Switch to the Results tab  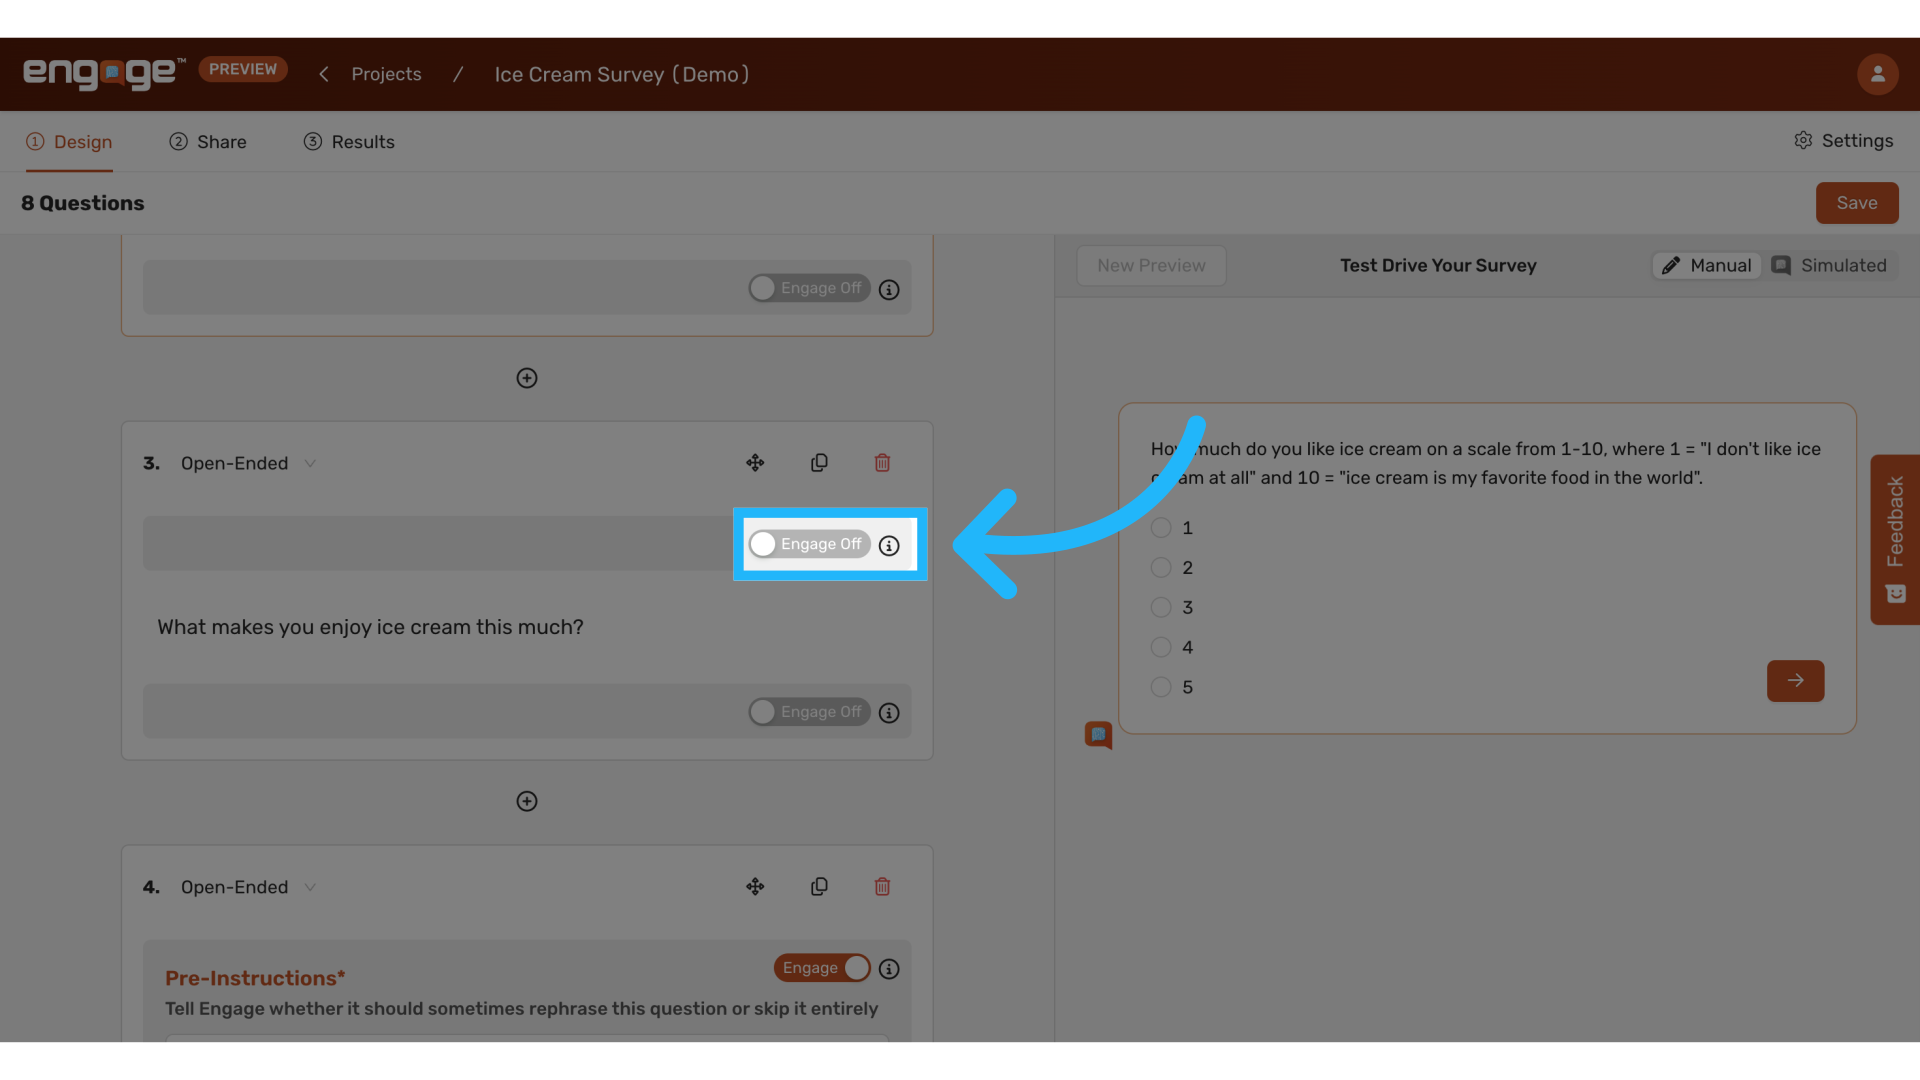(x=349, y=142)
